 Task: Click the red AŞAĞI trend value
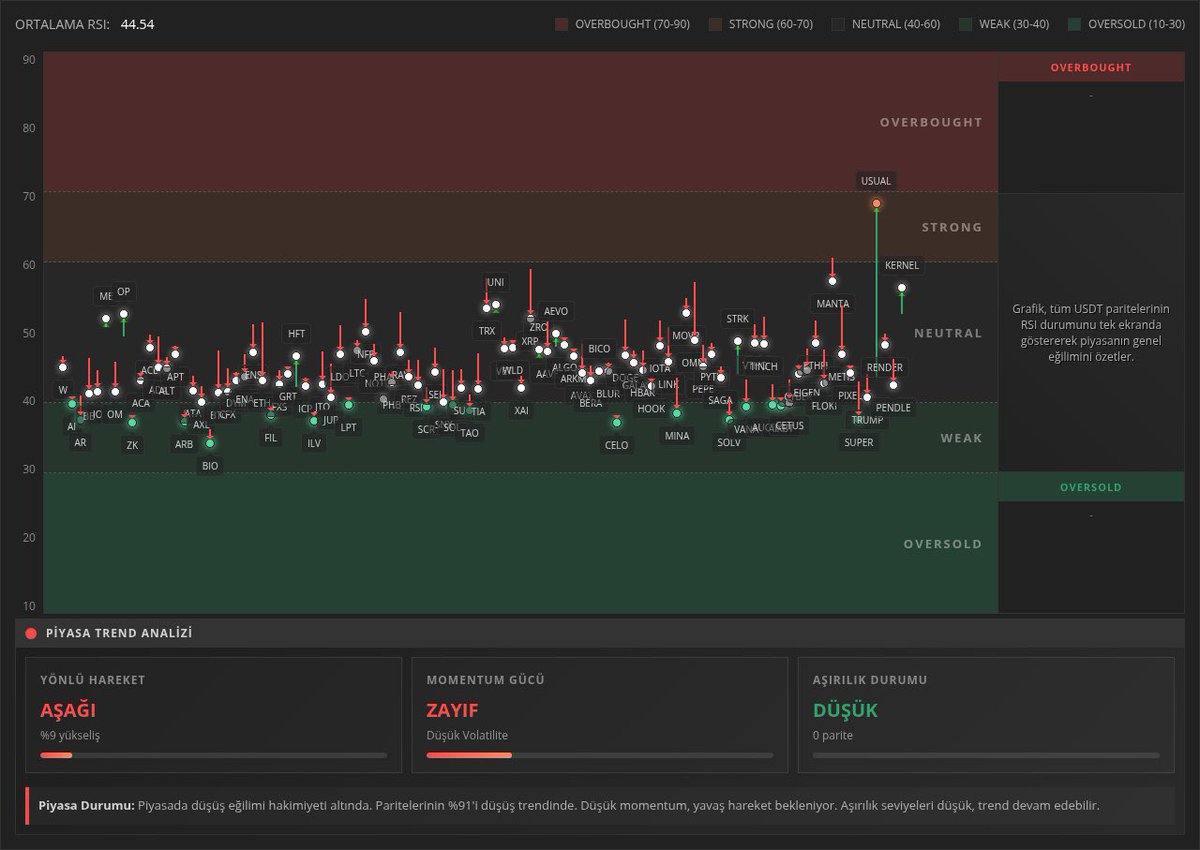(x=68, y=711)
